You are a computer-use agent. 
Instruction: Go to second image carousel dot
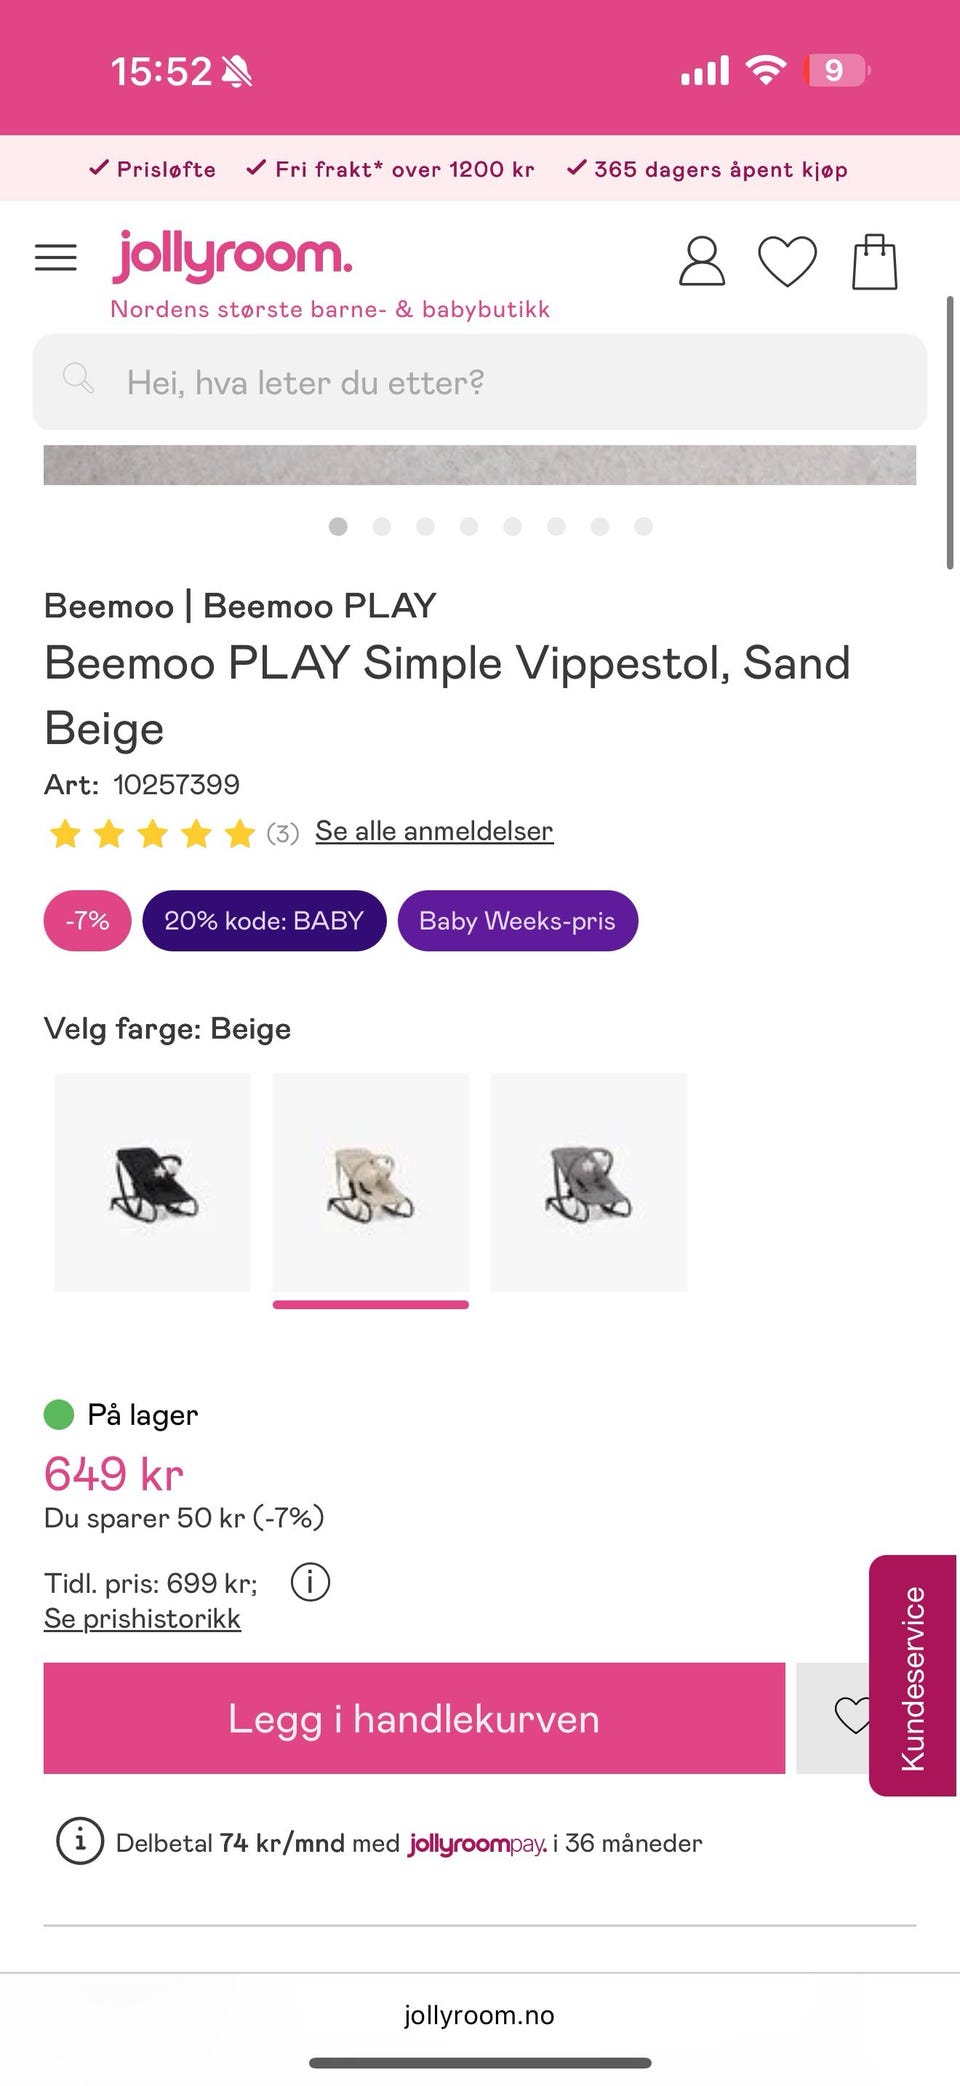382,526
